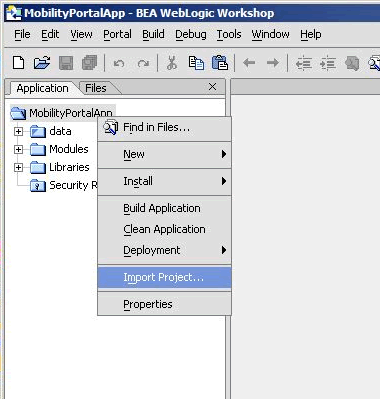Select the MobilityPortalApp tree label
Image resolution: width=380 pixels, height=399 pixels.
71,113
